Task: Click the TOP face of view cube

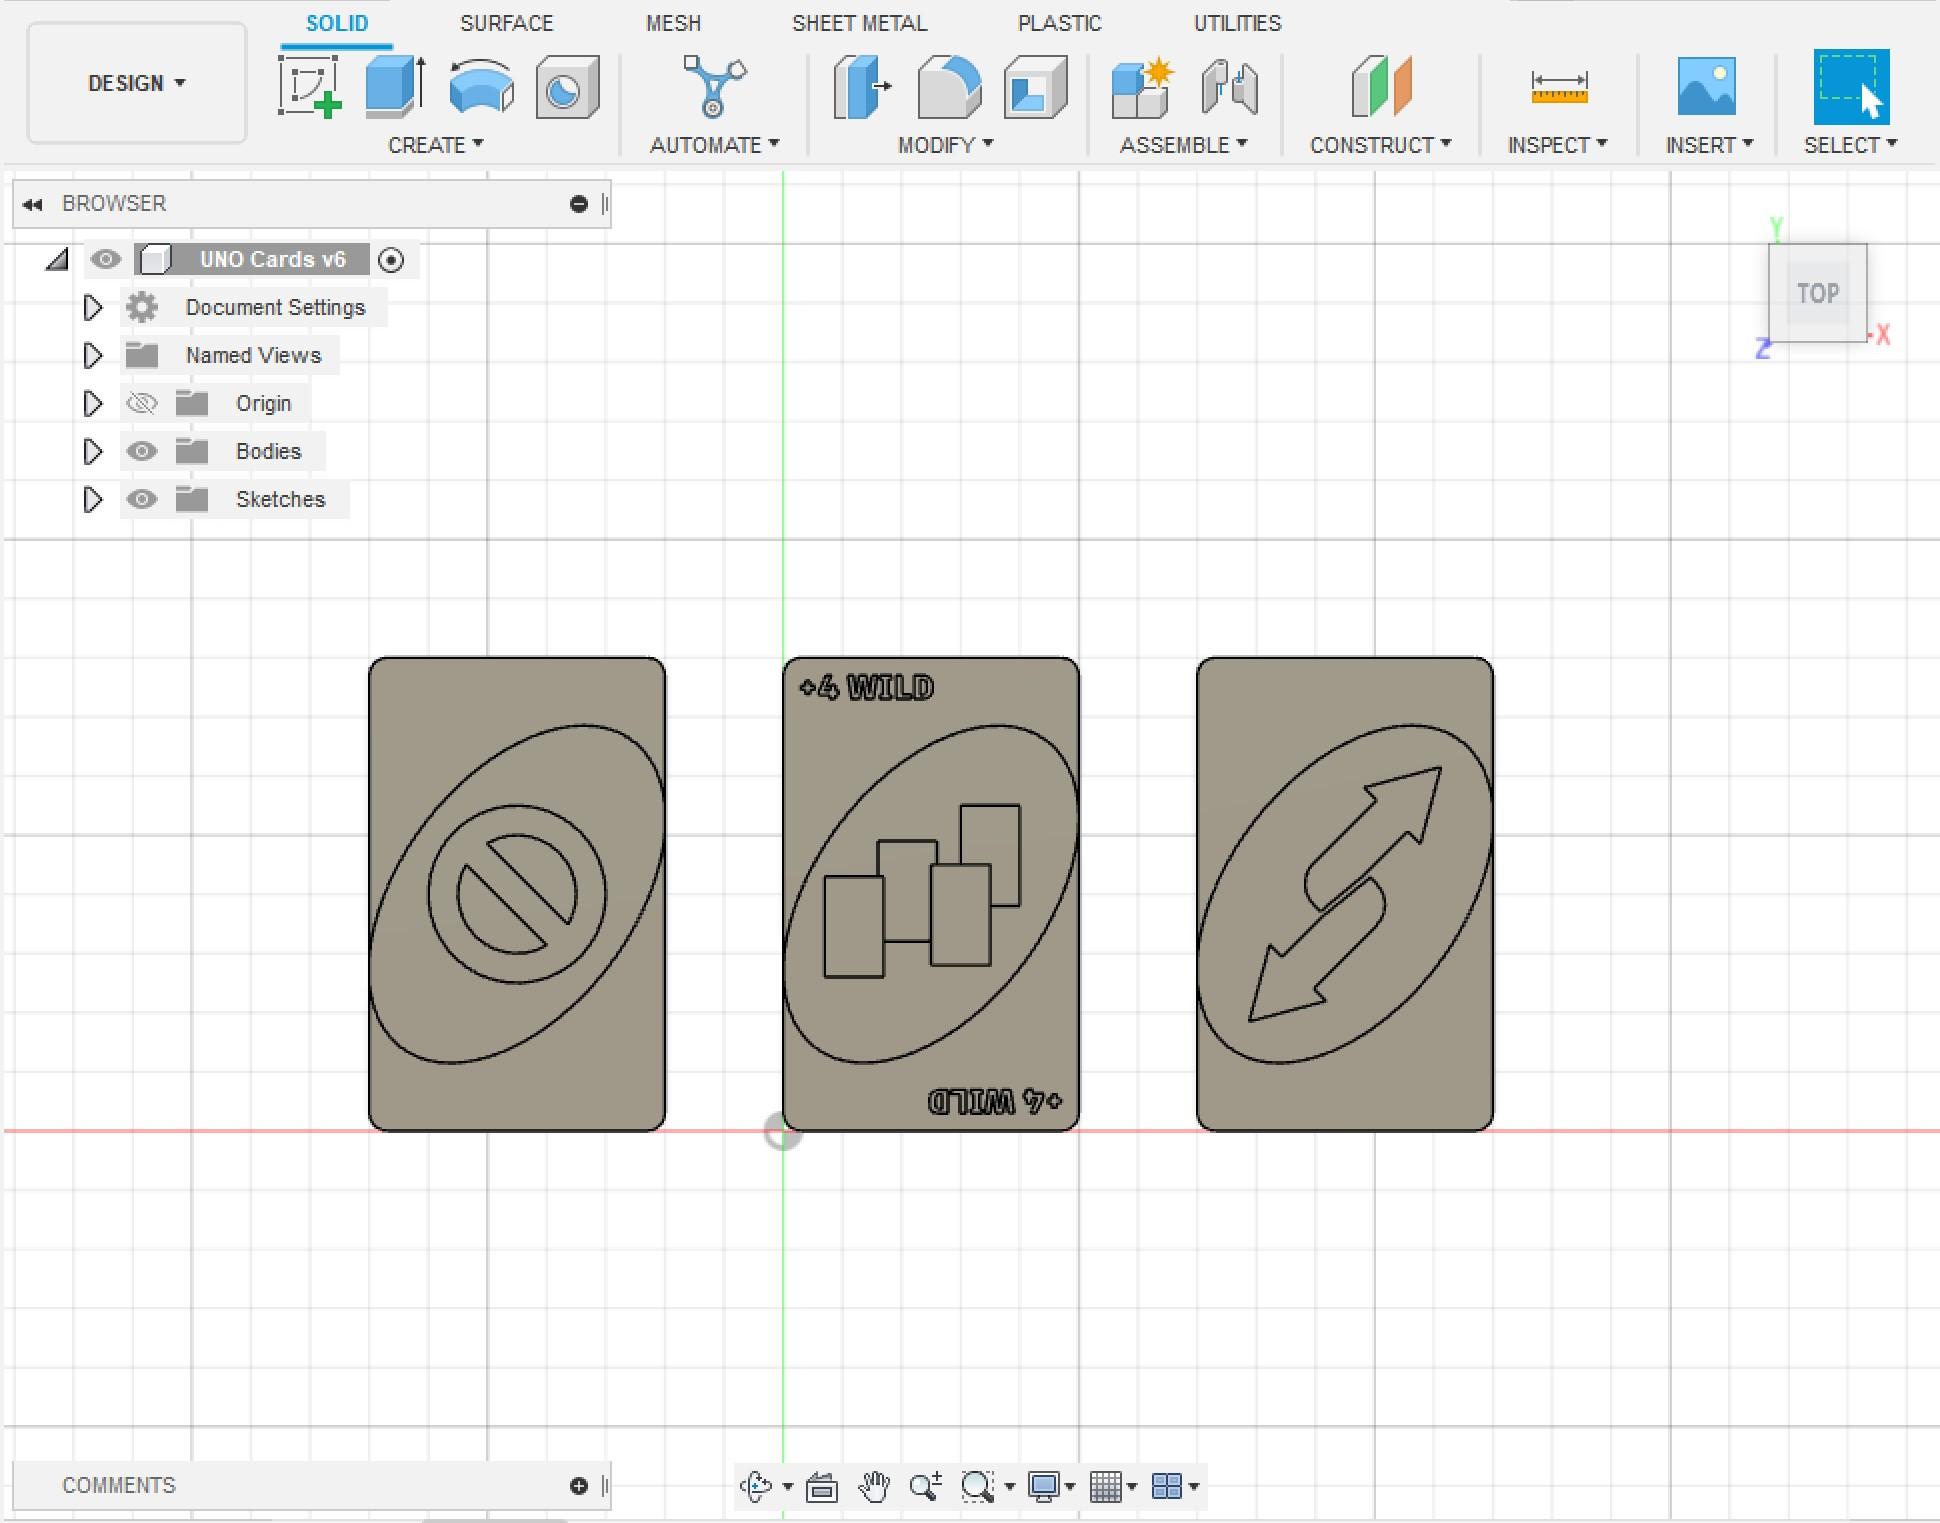Action: [1817, 293]
